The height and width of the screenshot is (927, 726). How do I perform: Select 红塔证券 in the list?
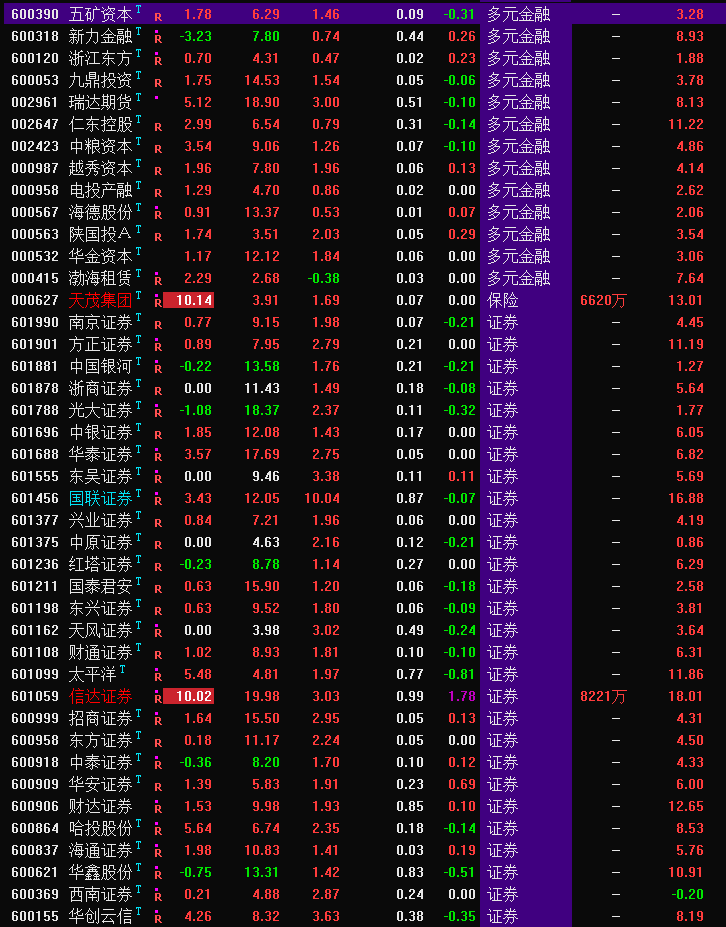(100, 565)
